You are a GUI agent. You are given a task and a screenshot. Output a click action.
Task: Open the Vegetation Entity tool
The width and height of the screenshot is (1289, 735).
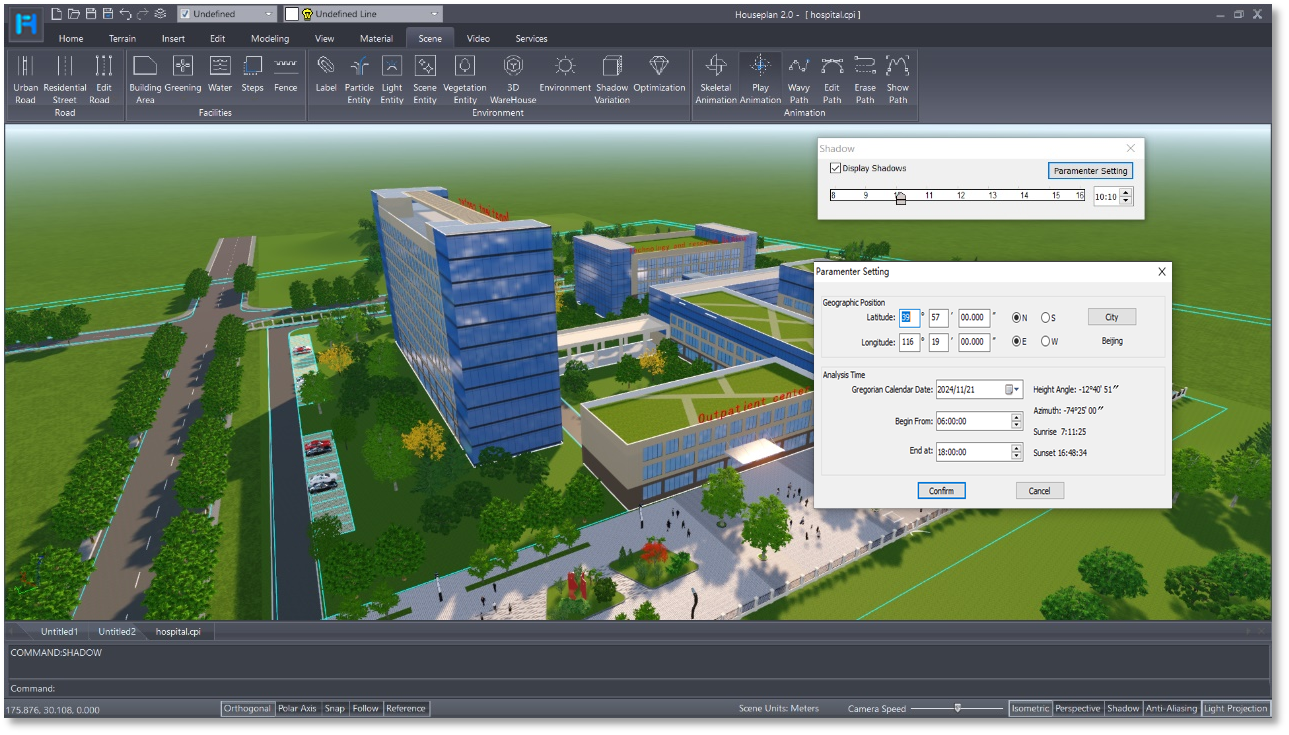464,78
